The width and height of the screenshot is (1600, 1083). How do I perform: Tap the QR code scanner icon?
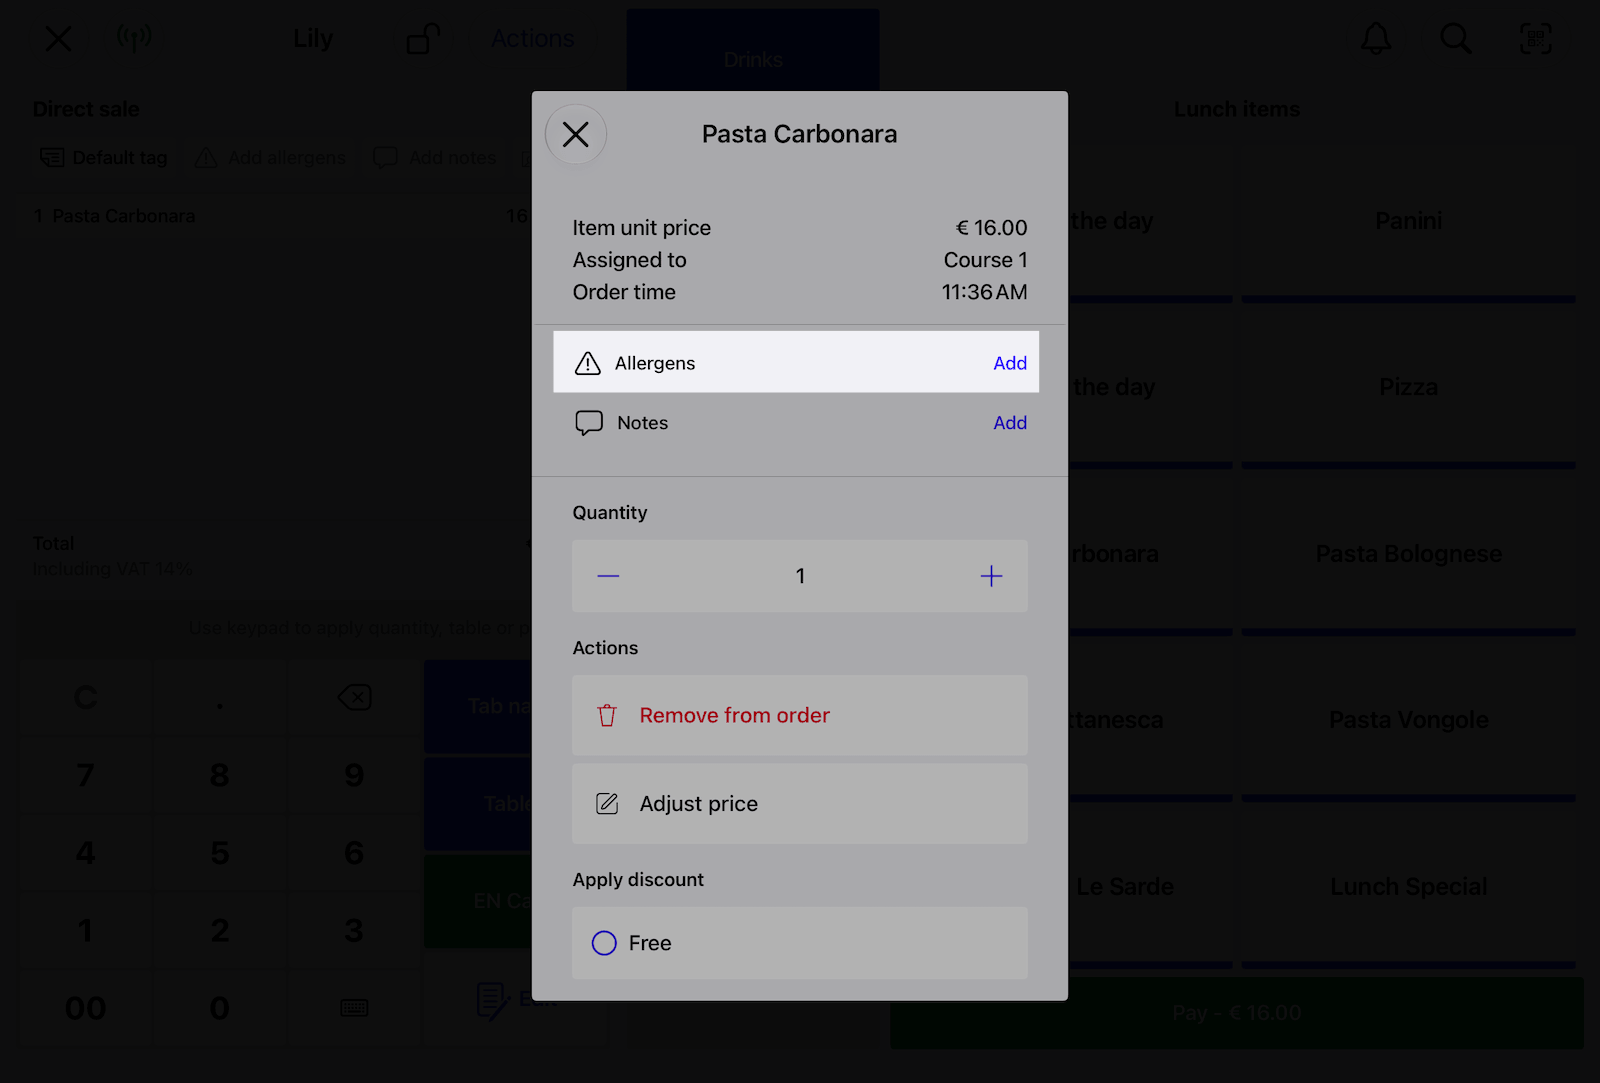(x=1536, y=39)
